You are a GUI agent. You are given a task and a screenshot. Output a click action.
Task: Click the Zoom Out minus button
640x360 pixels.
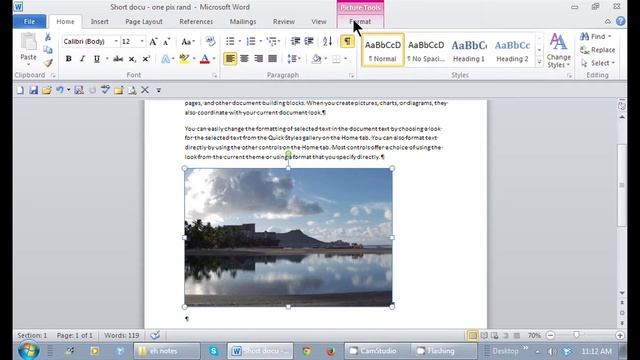tap(550, 336)
